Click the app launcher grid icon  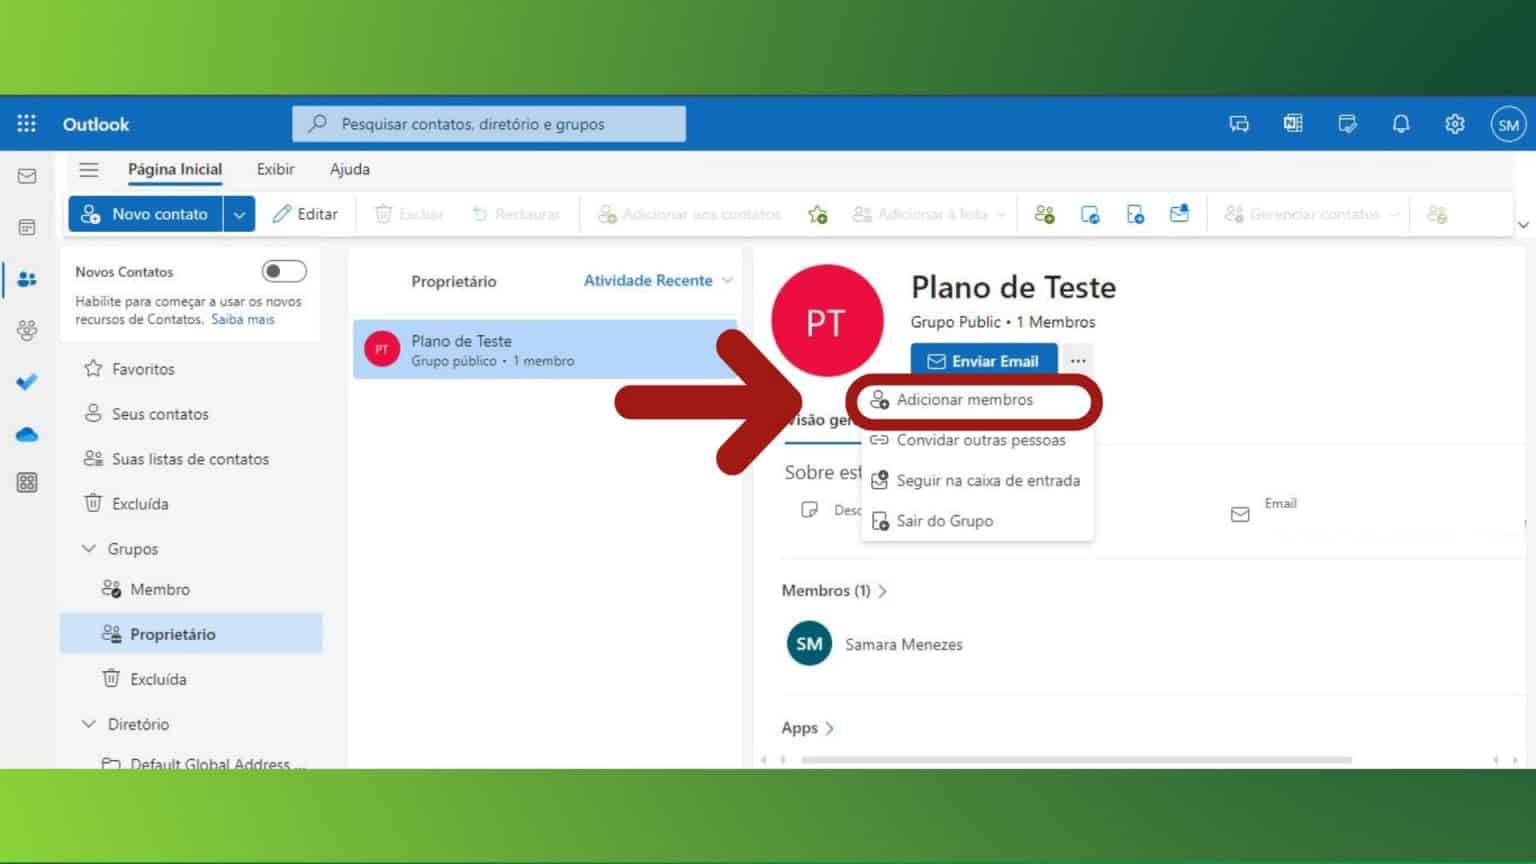click(26, 123)
